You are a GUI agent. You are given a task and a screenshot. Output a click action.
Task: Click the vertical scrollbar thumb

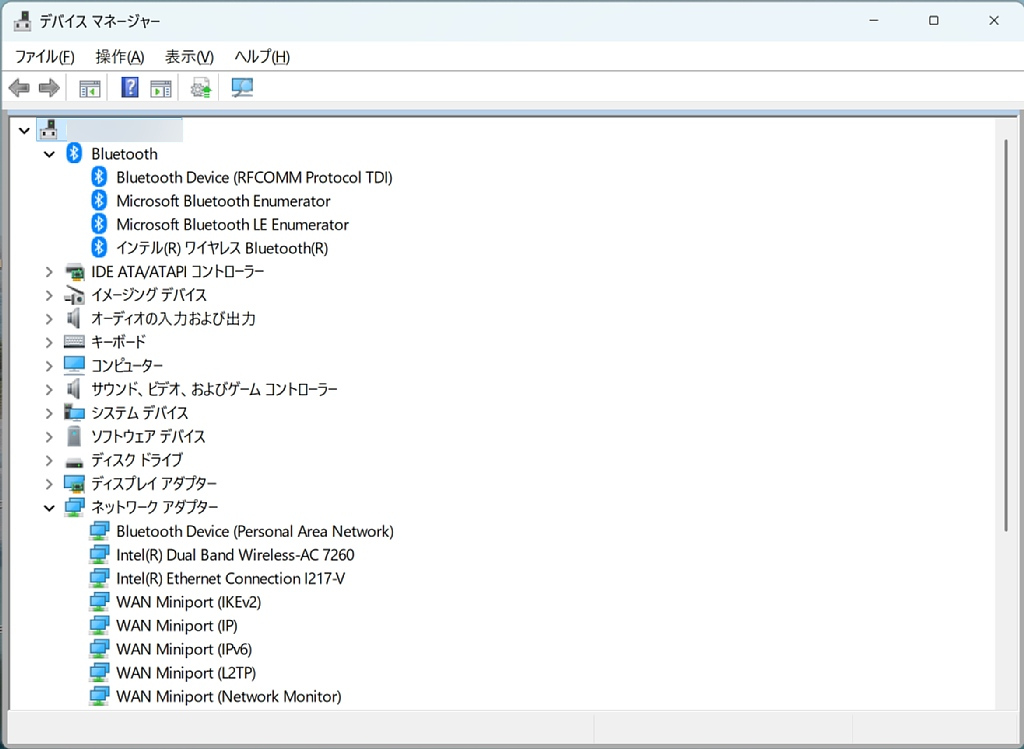[x=1006, y=335]
